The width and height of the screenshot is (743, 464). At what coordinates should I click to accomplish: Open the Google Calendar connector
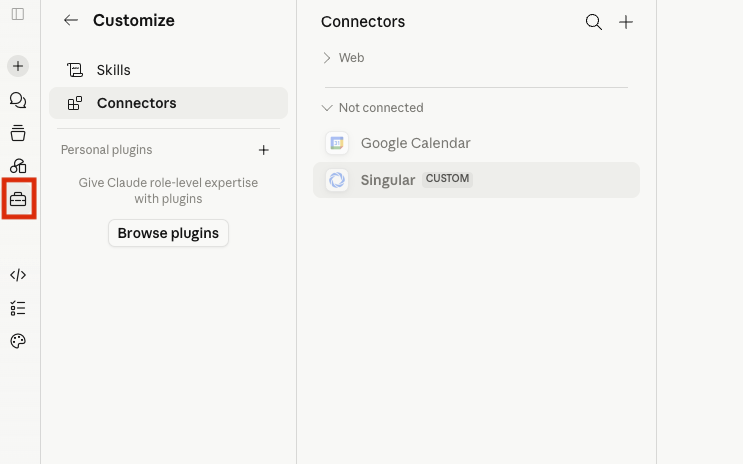(476, 143)
